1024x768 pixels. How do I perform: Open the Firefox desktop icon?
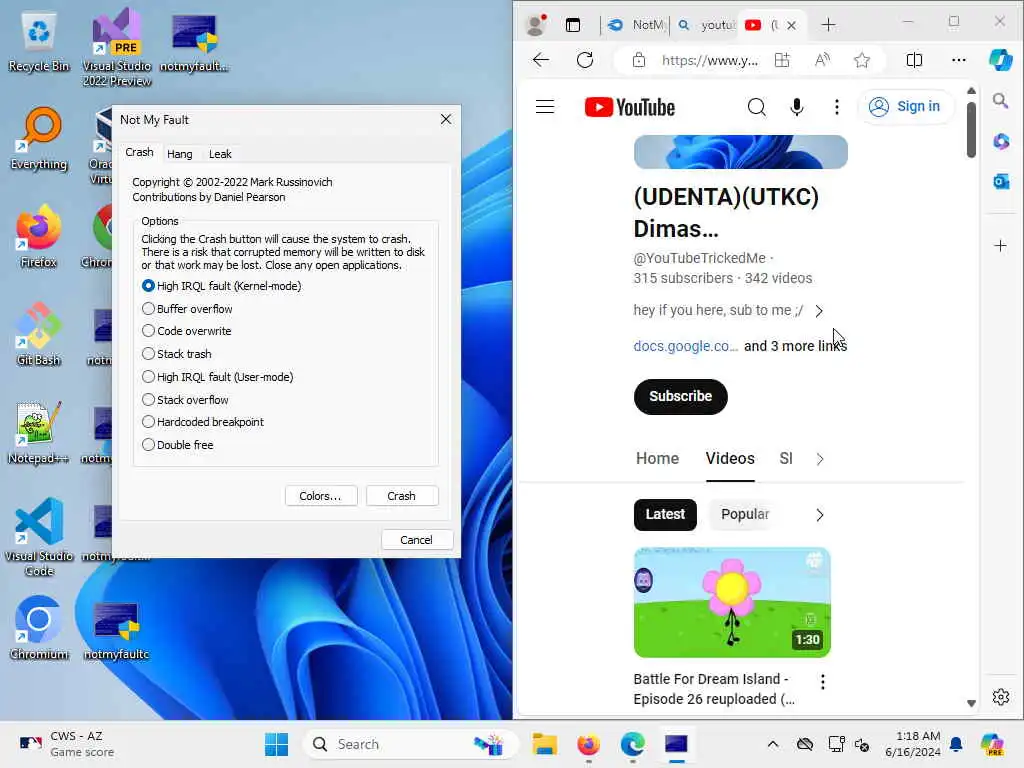39,236
